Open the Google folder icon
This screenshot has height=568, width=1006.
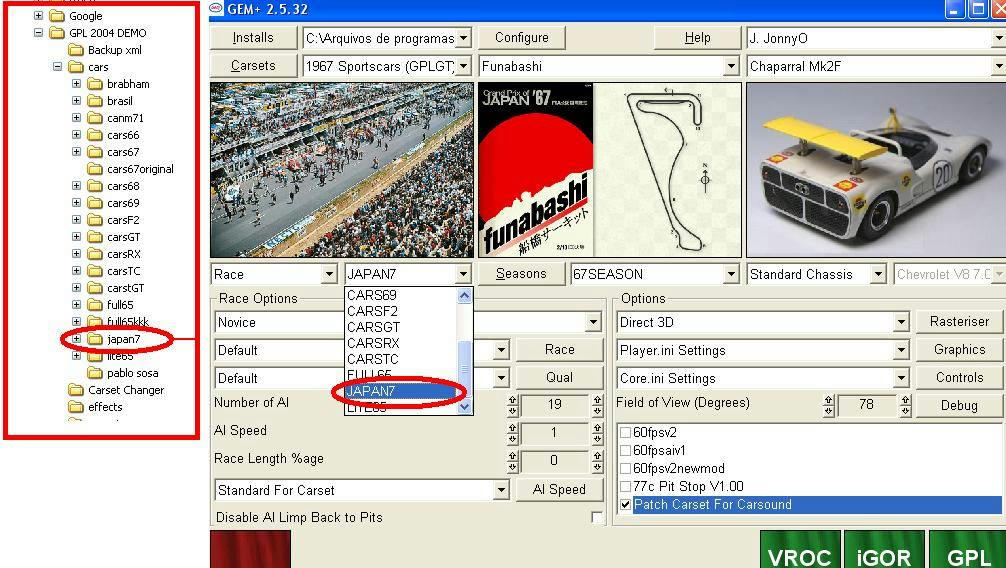[x=58, y=15]
